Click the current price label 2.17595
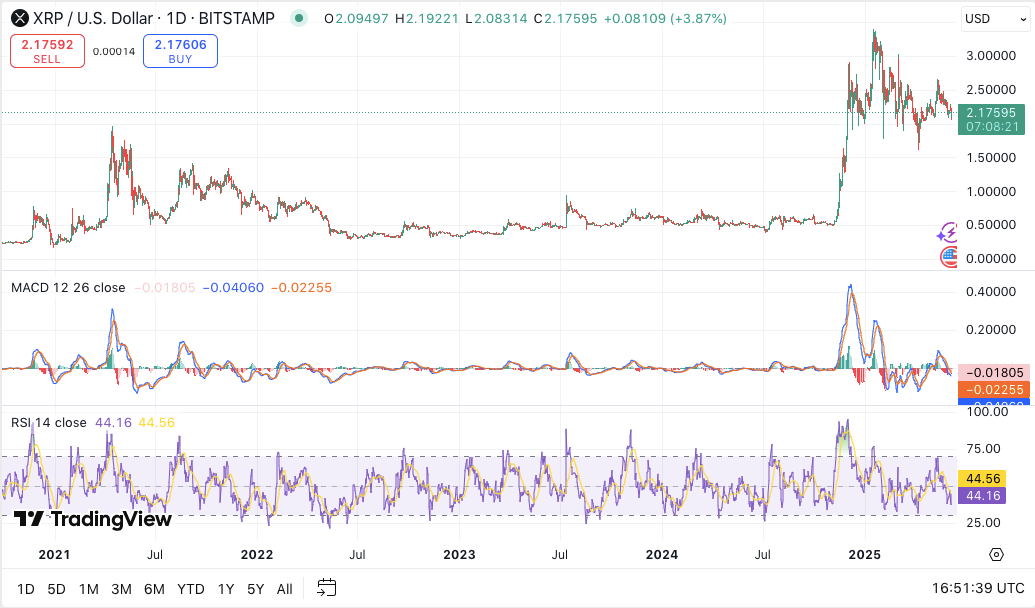This screenshot has height=608, width=1035. 990,113
